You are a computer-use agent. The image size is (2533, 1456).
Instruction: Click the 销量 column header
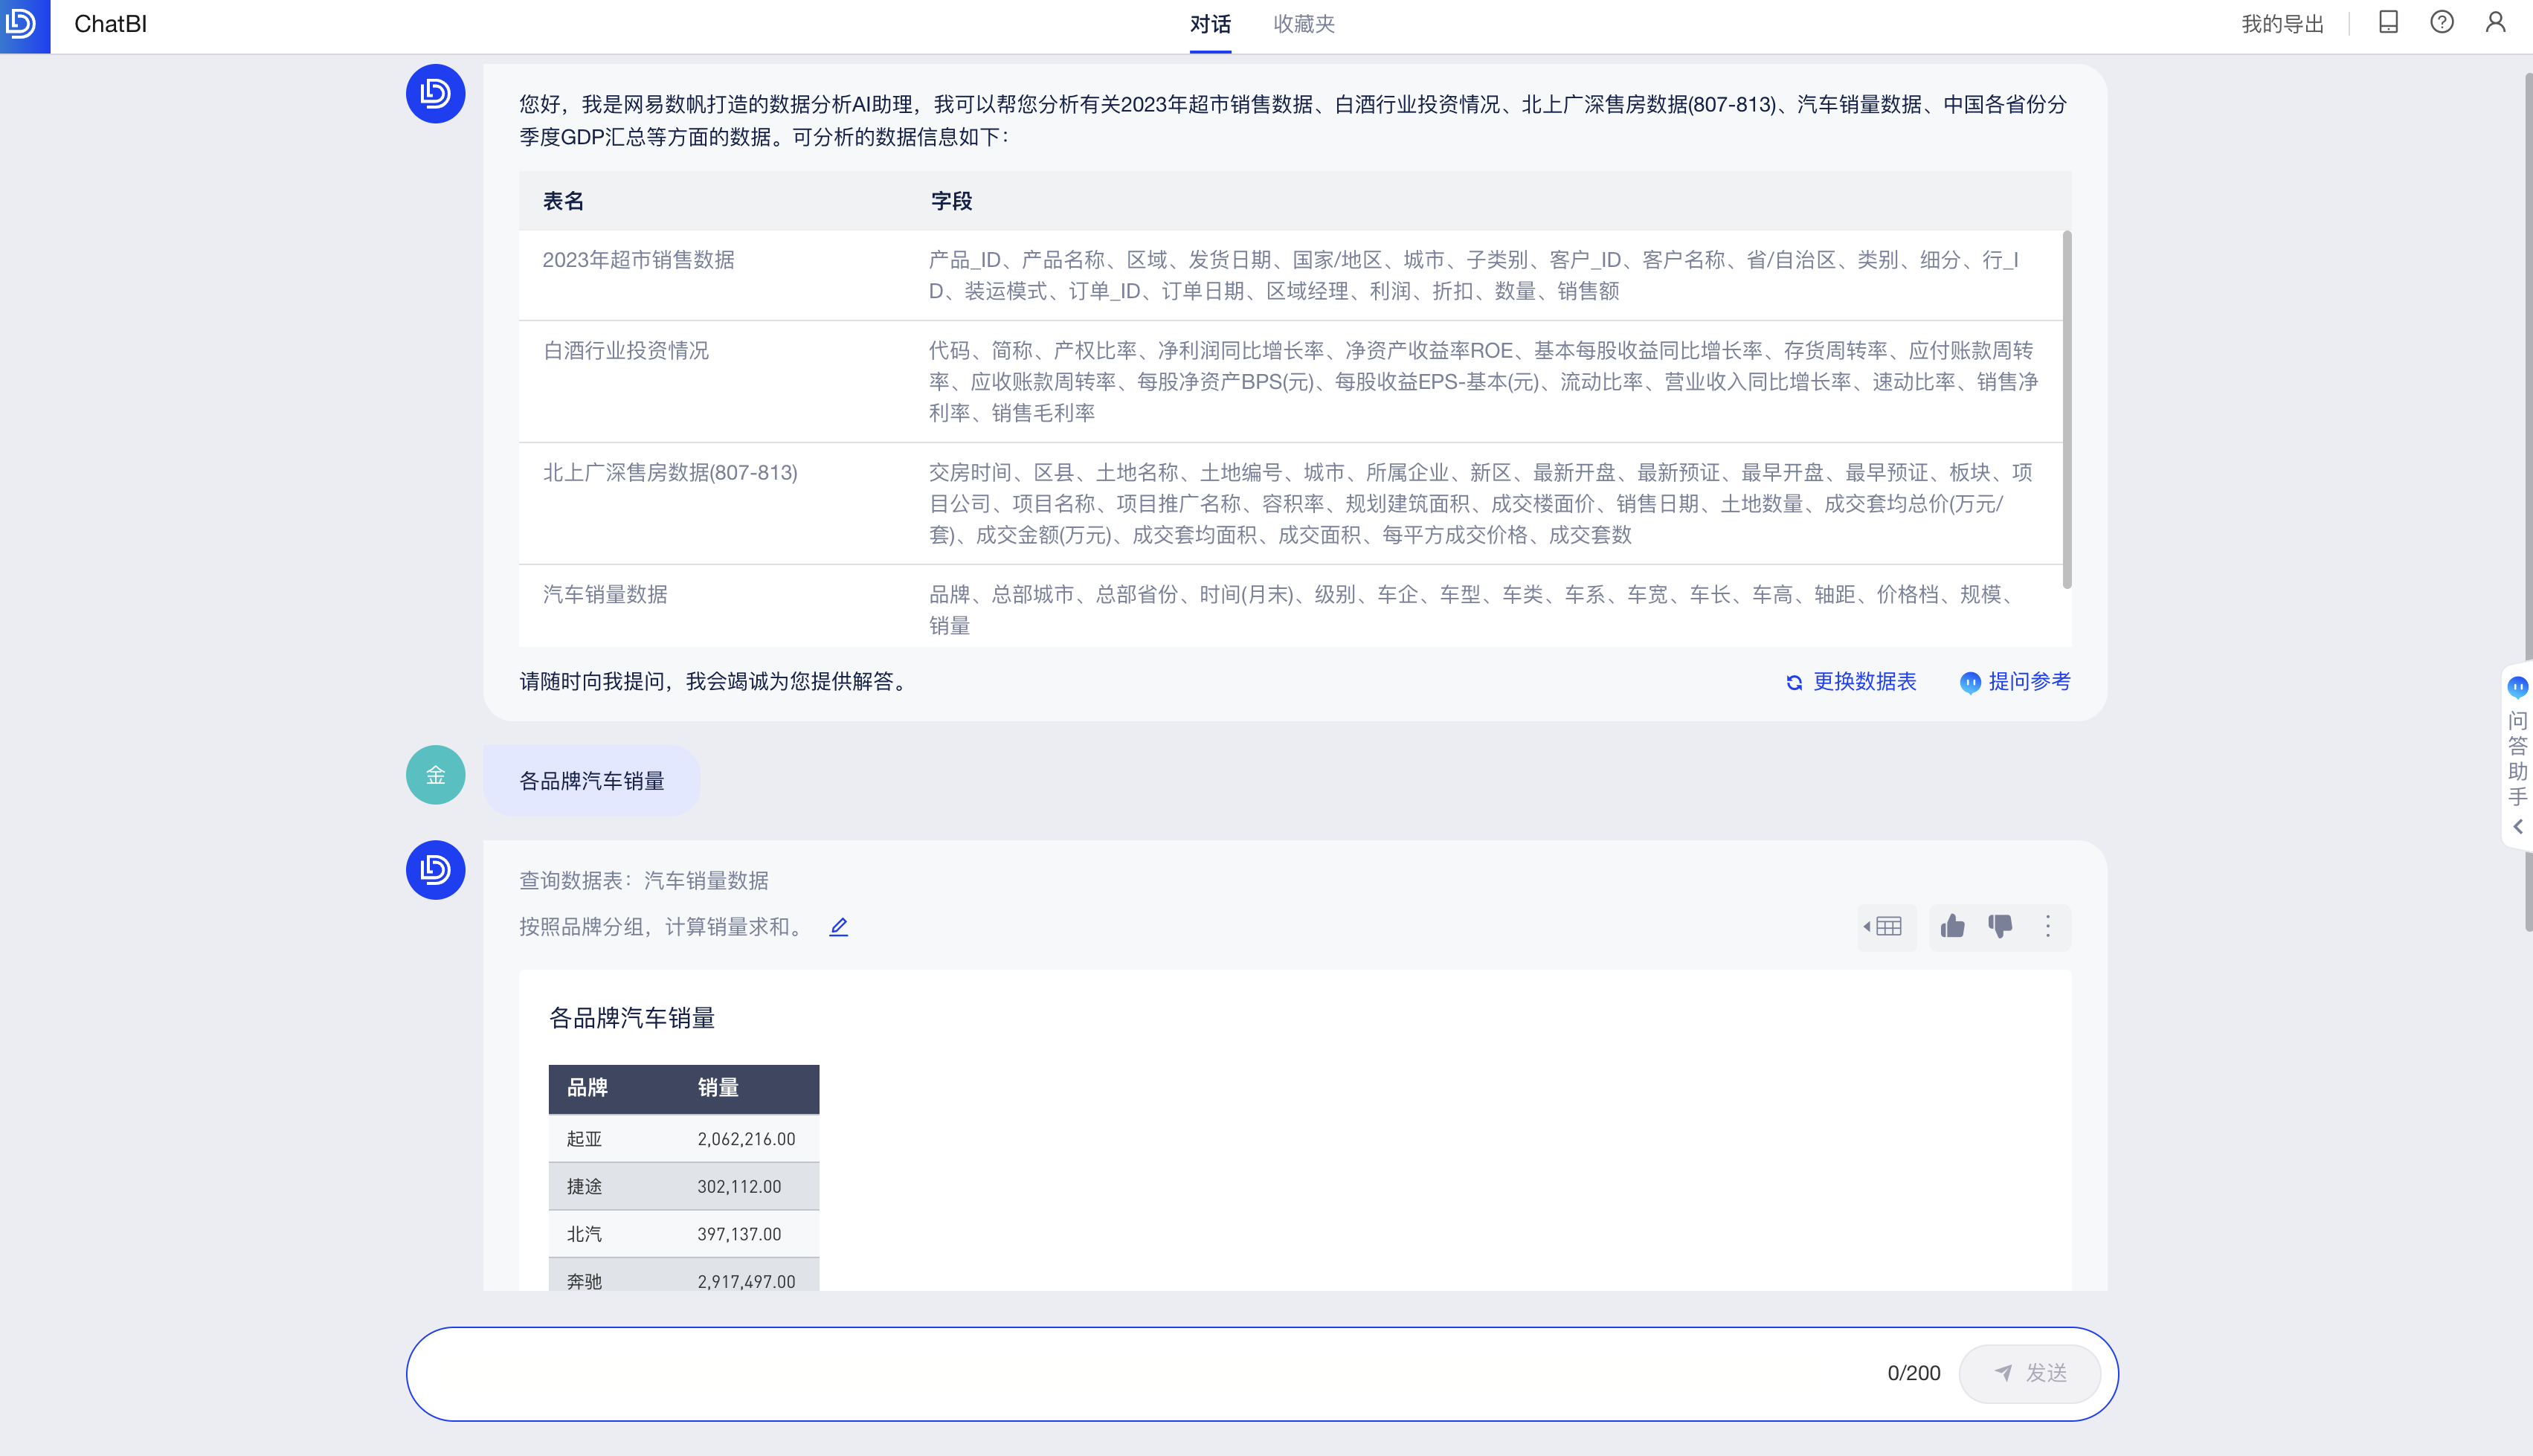pyautogui.click(x=717, y=1088)
